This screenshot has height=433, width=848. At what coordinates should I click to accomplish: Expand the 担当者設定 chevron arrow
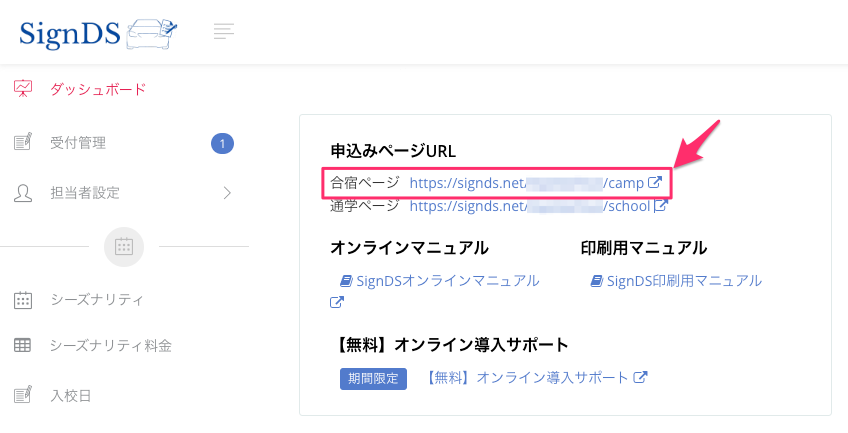(x=227, y=192)
